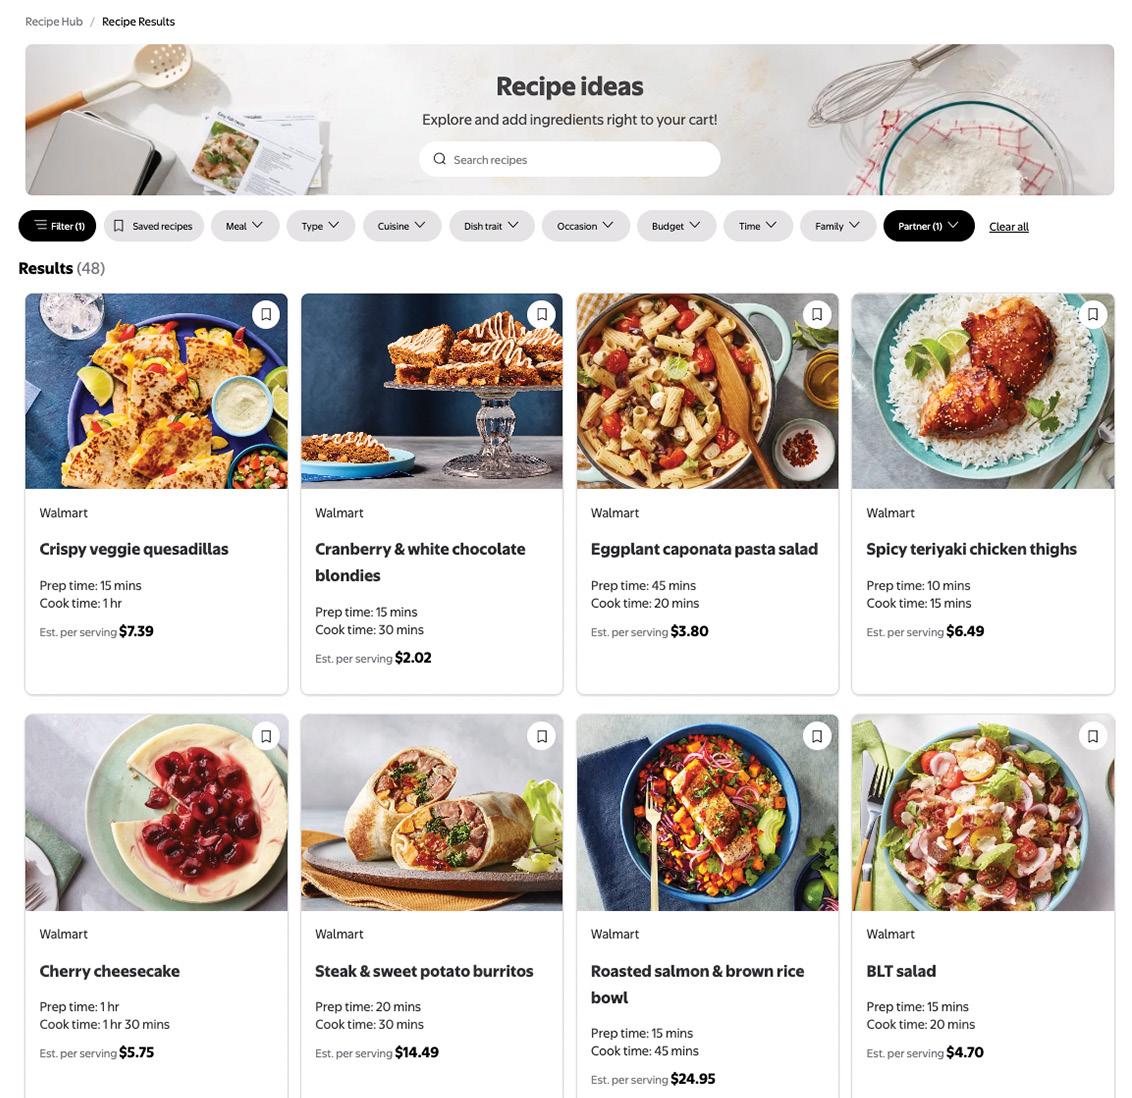Expand the Meal dropdown filter
Image resolution: width=1132 pixels, height=1098 pixels.
click(245, 226)
